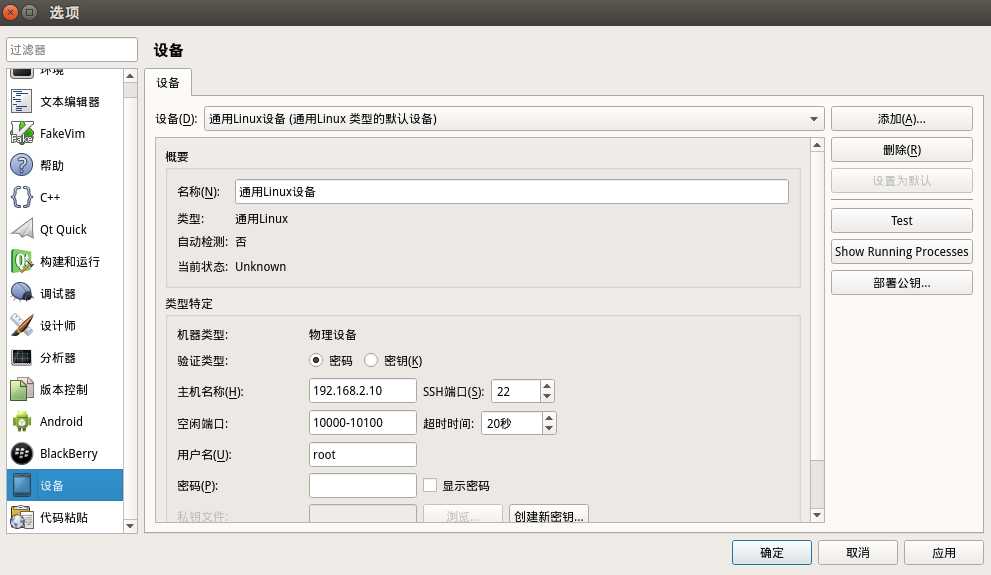Open the Android robot icon
991x575 pixels.
21,421
